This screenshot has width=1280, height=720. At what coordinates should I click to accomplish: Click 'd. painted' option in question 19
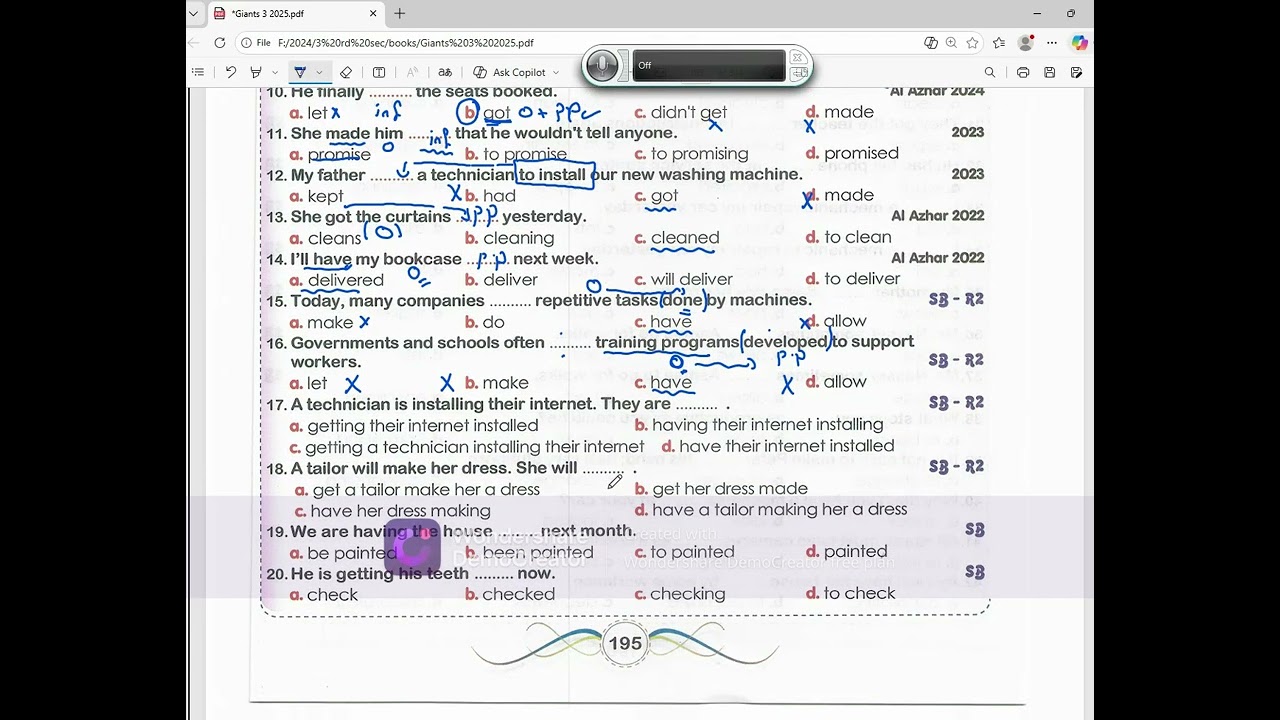tap(847, 552)
